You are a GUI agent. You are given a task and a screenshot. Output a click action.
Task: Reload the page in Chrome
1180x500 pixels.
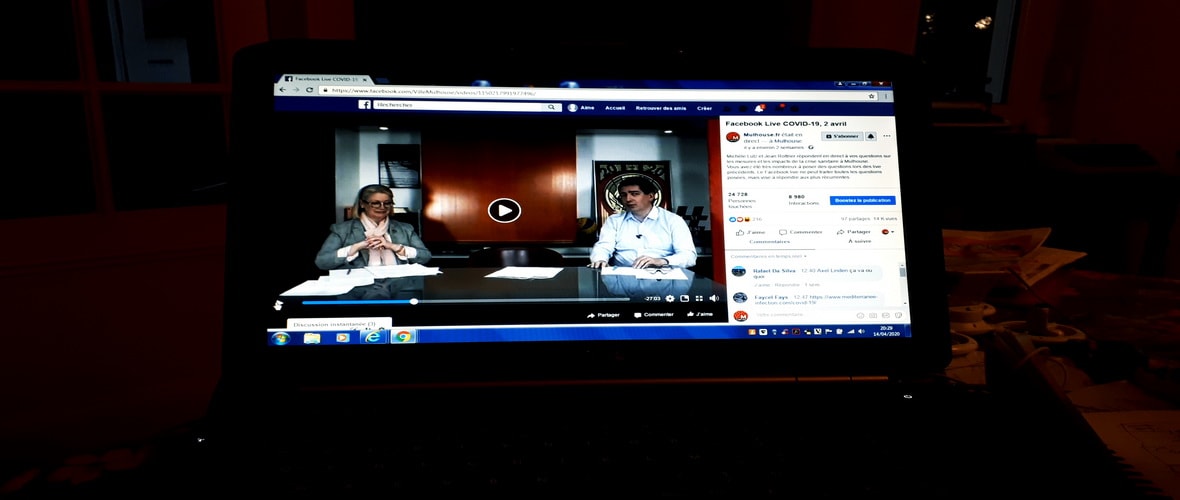(309, 90)
